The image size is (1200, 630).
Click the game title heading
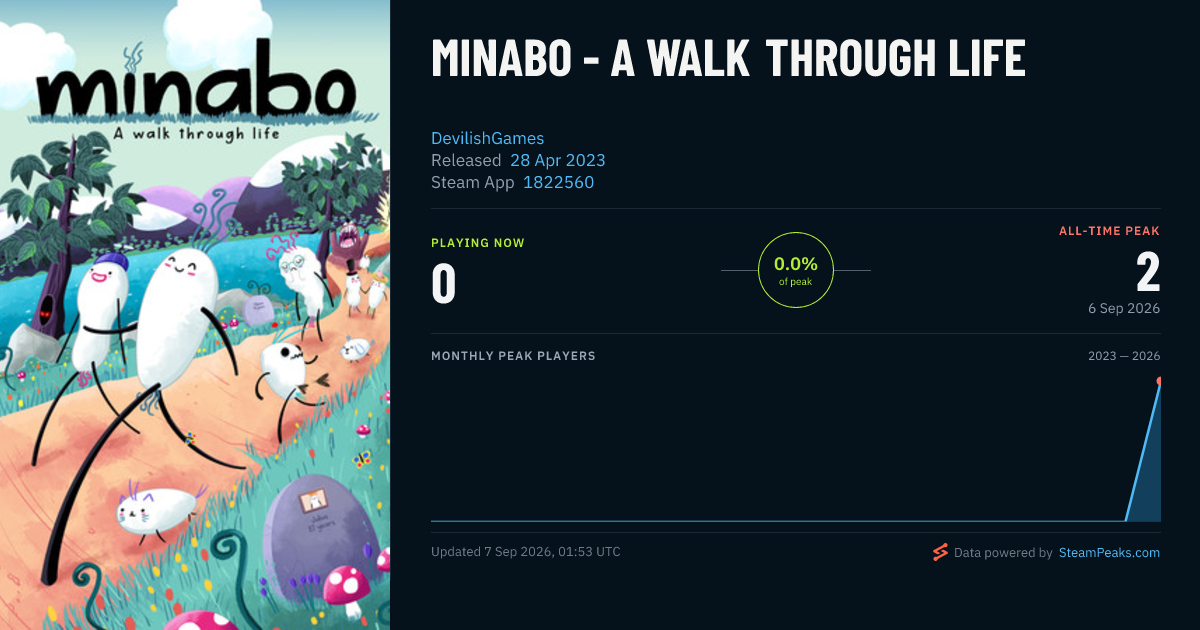(728, 58)
